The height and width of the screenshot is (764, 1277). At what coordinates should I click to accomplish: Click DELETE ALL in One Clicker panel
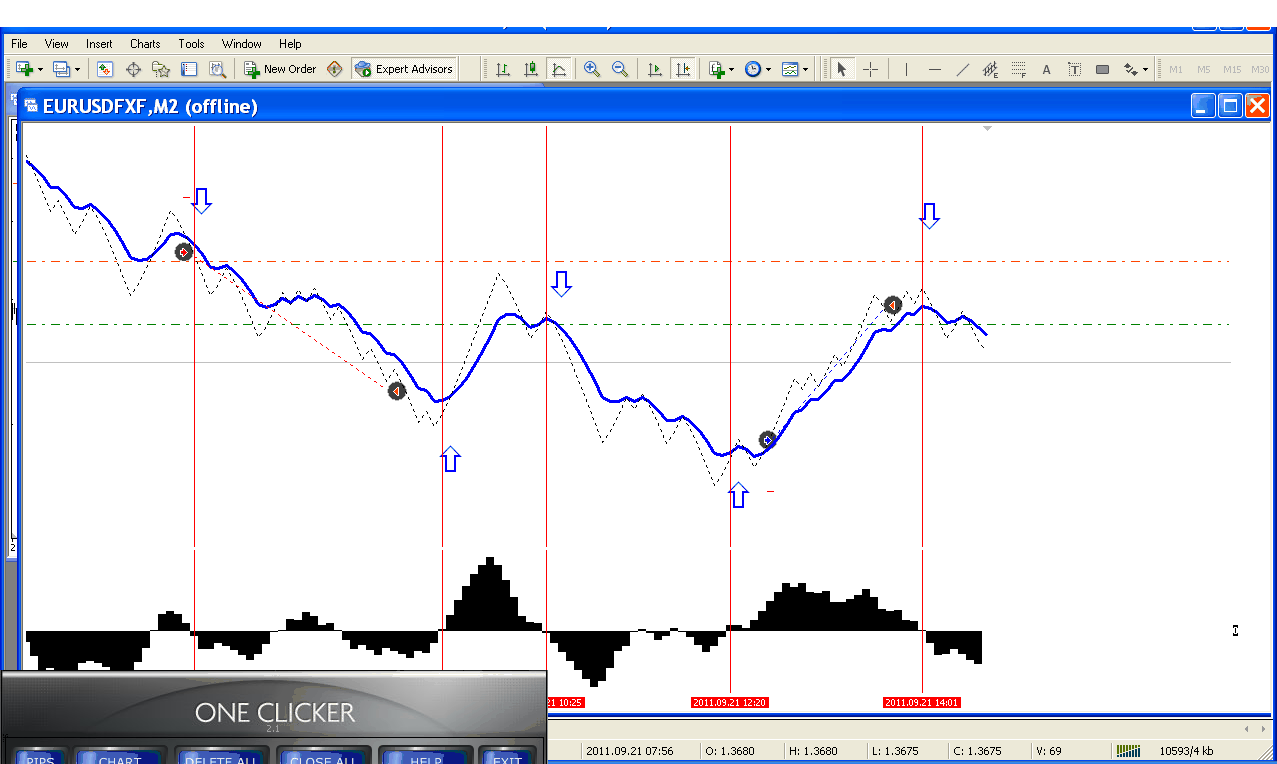(x=221, y=758)
